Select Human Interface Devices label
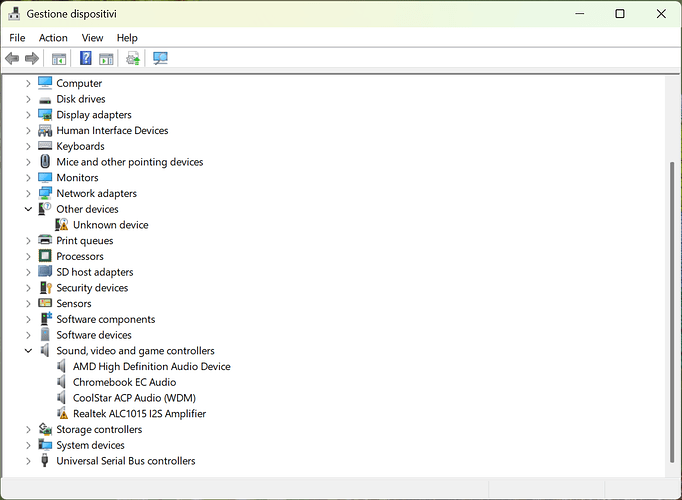 [112, 130]
